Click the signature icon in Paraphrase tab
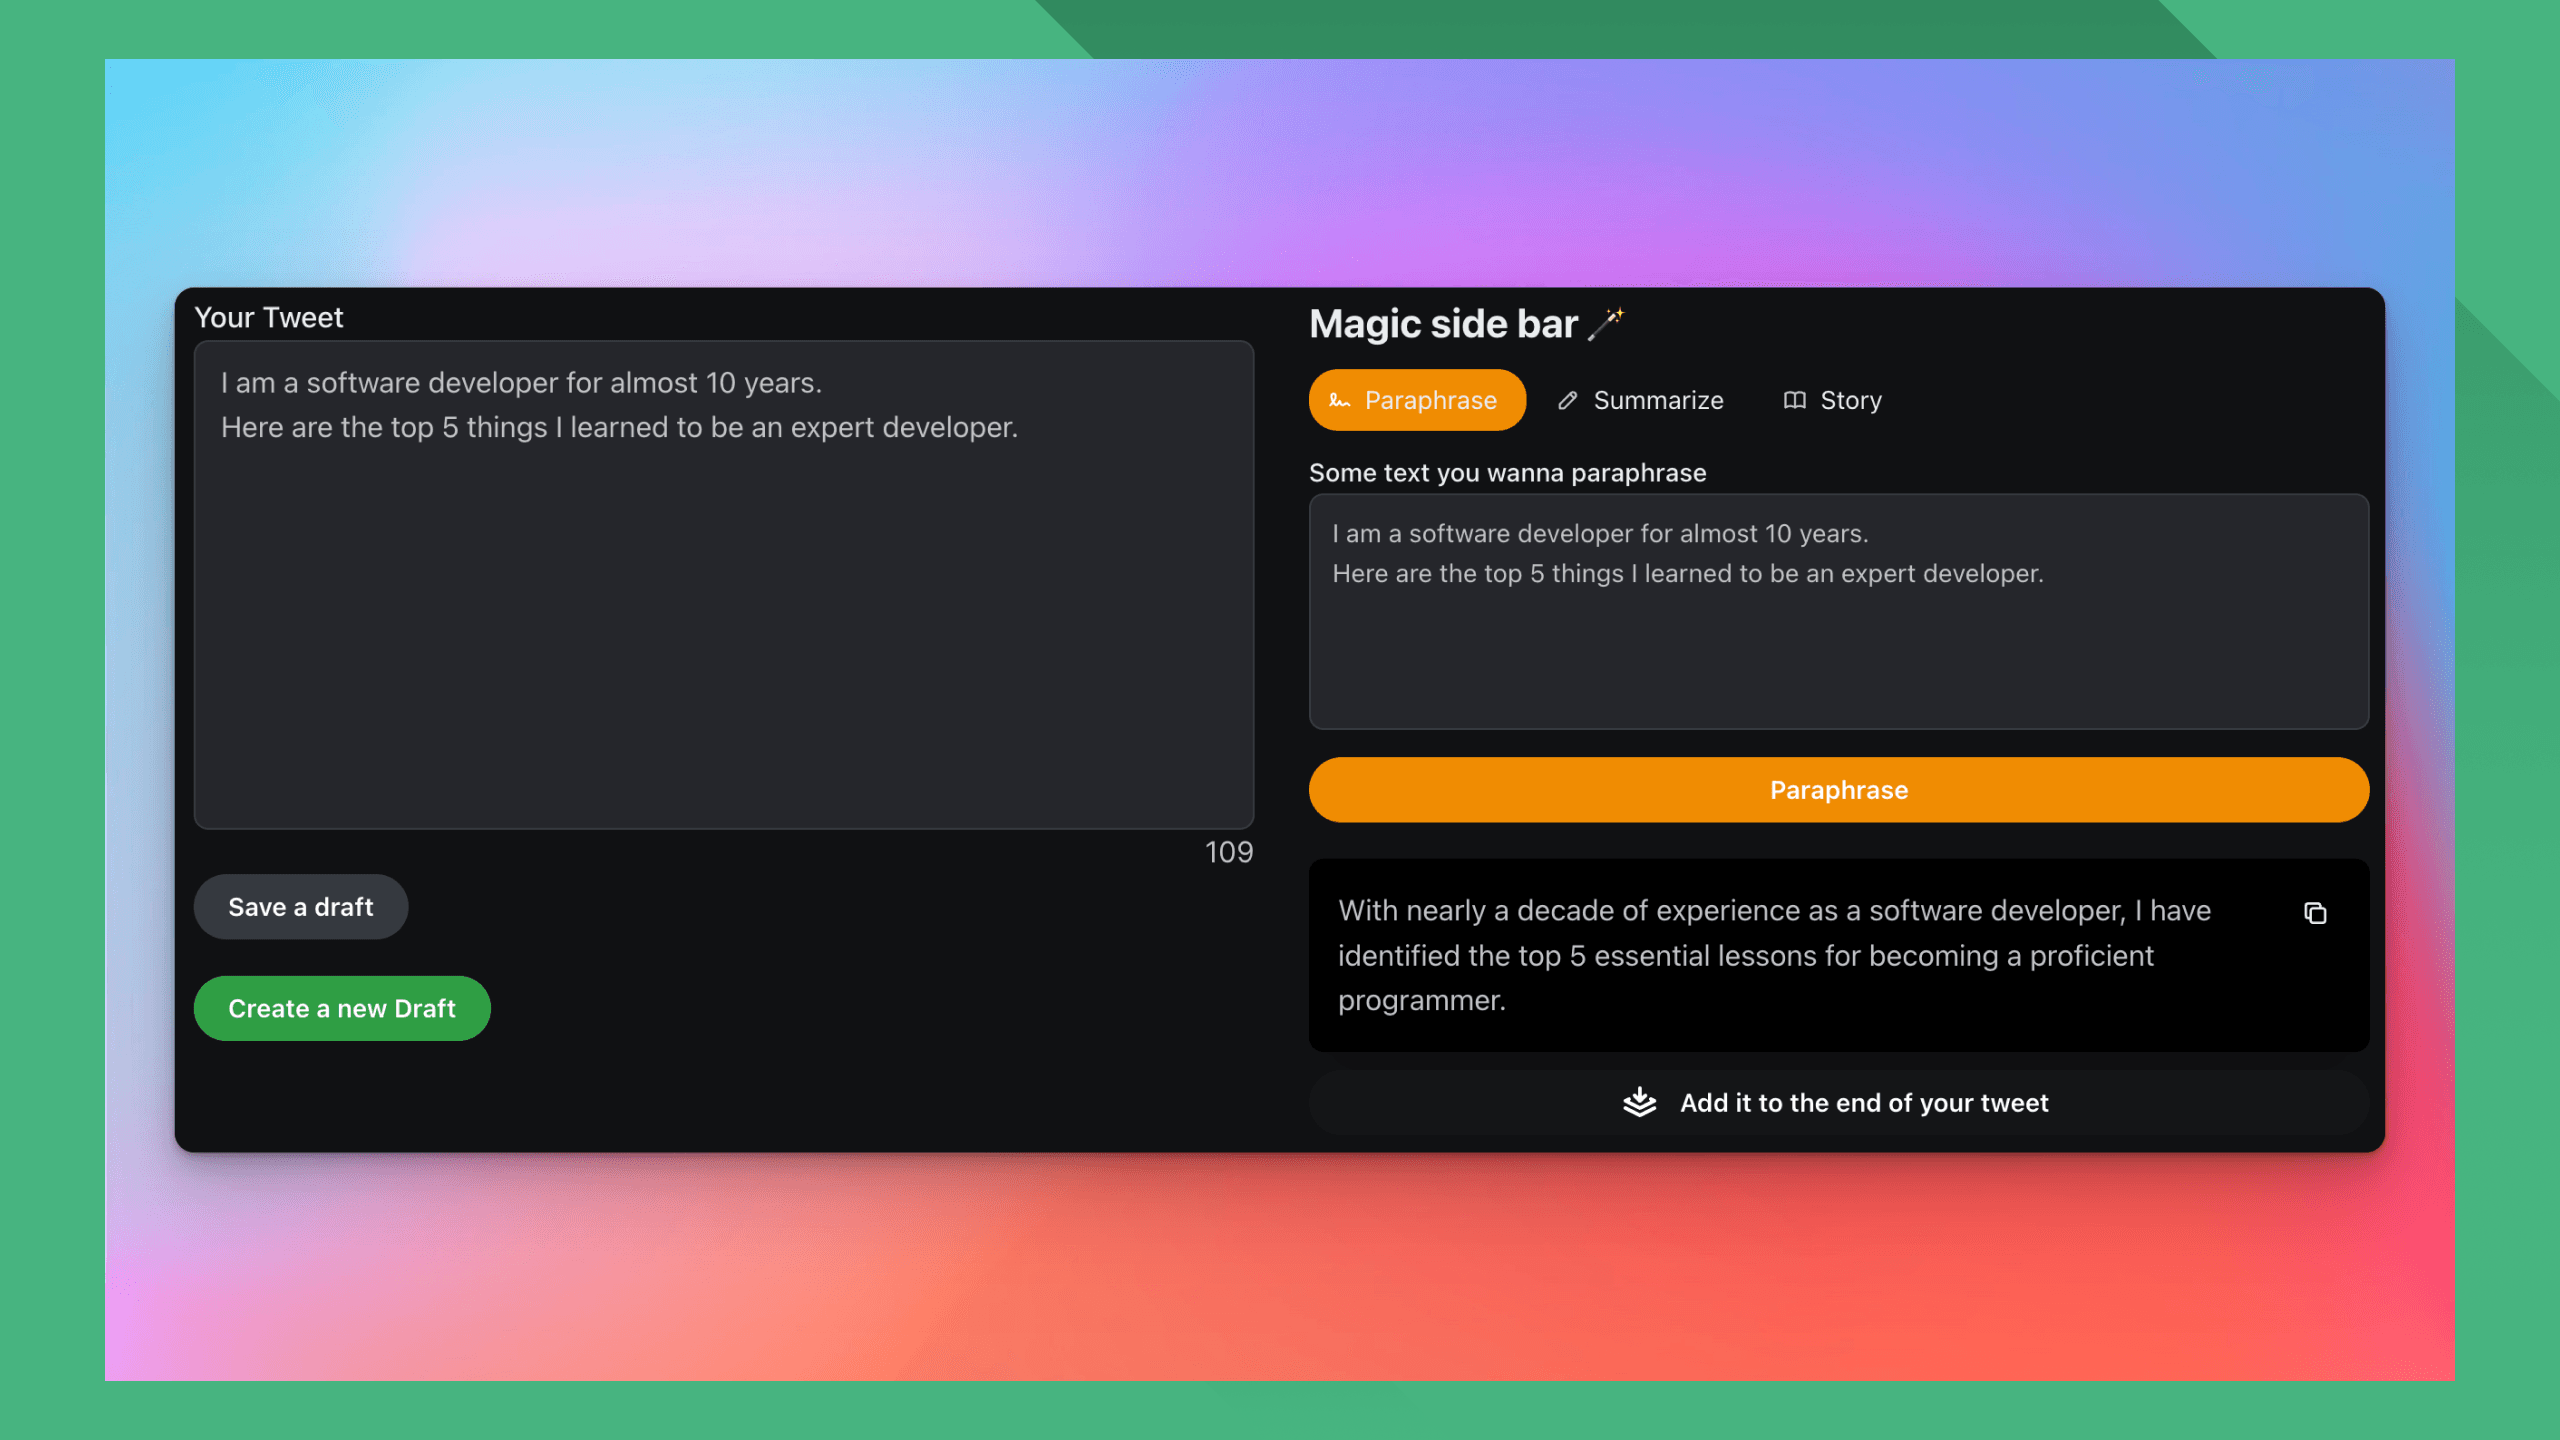2560x1440 pixels. [1339, 401]
